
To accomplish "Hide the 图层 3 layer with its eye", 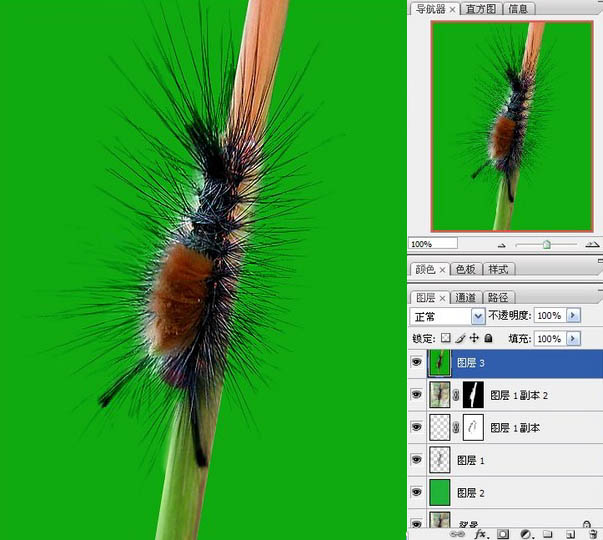I will [417, 363].
